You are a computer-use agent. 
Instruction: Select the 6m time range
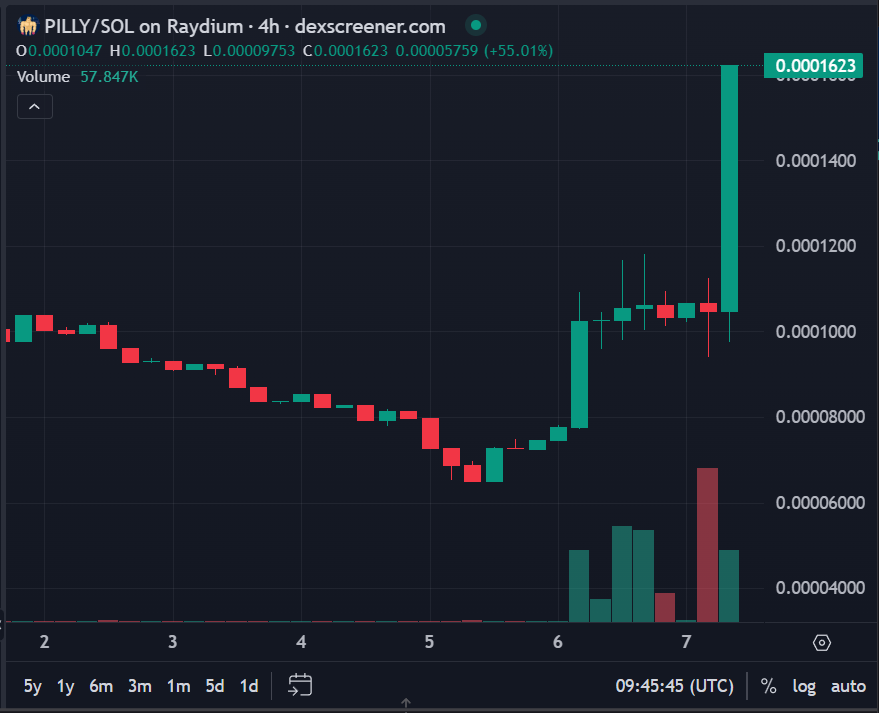click(x=100, y=686)
